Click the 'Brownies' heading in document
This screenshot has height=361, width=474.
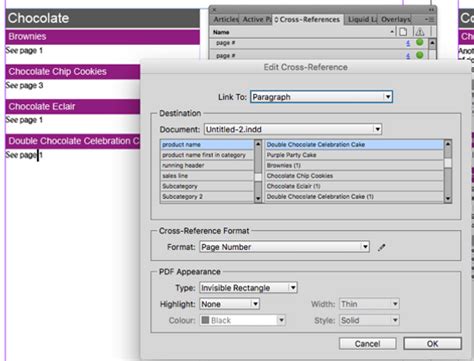pyautogui.click(x=27, y=36)
